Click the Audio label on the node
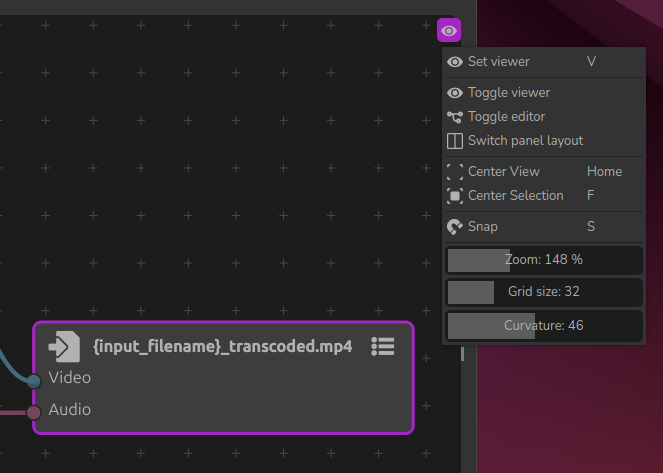The width and height of the screenshot is (663, 473). click(x=70, y=410)
